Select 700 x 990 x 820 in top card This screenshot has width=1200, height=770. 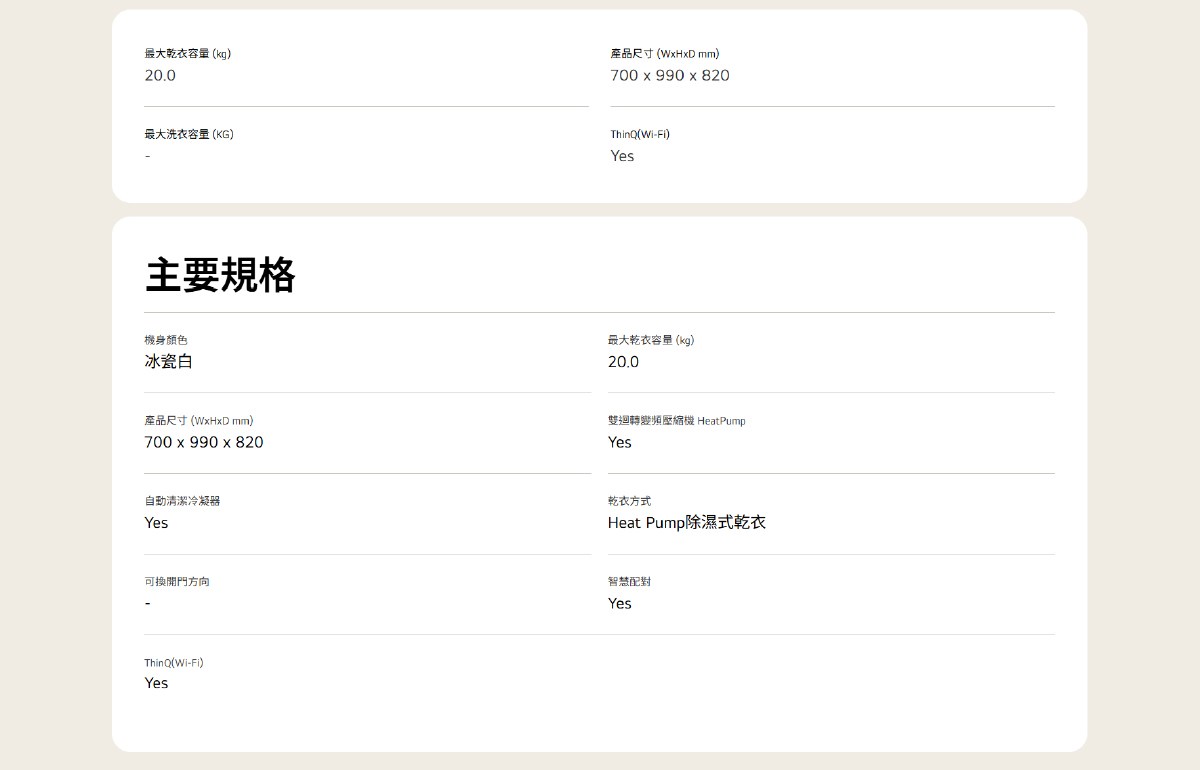click(x=670, y=76)
